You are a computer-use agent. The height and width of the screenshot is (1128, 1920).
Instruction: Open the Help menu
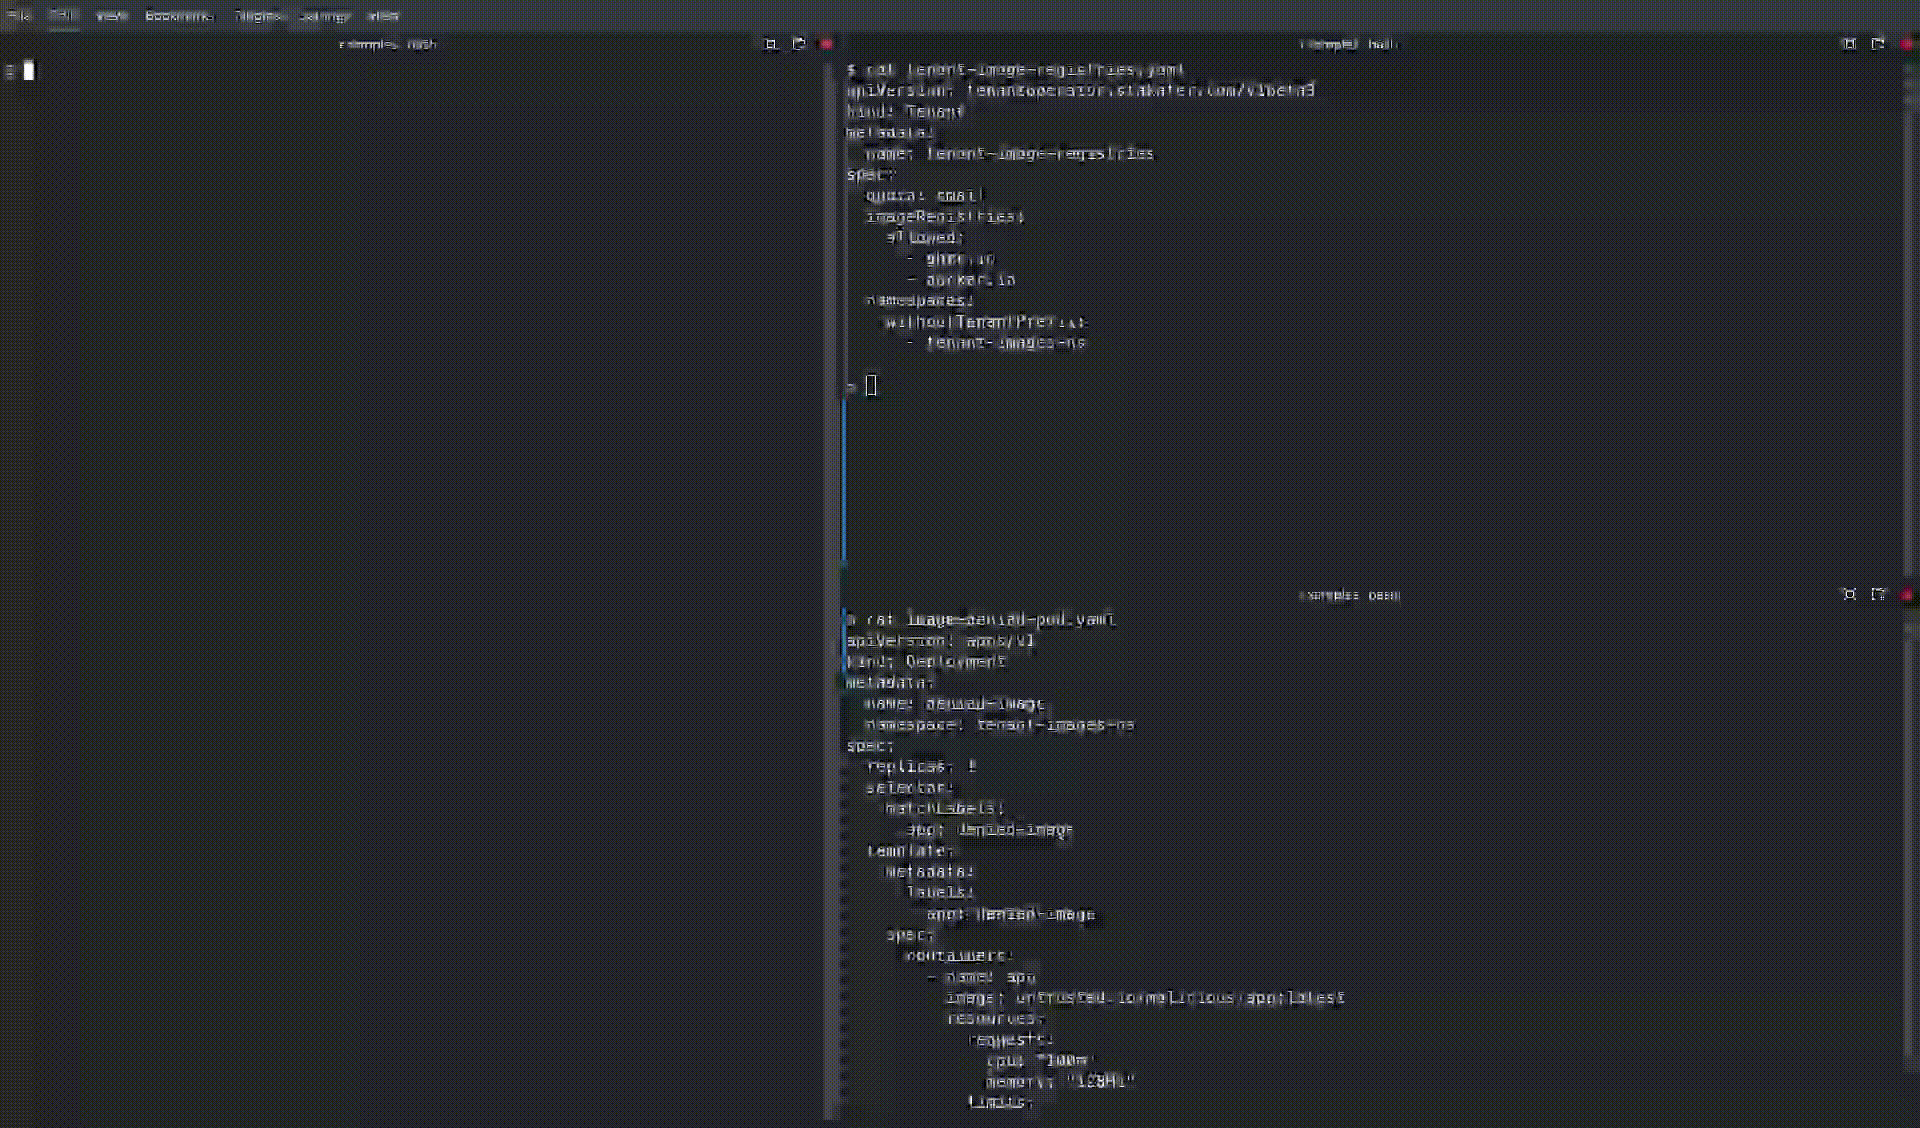pos(381,15)
